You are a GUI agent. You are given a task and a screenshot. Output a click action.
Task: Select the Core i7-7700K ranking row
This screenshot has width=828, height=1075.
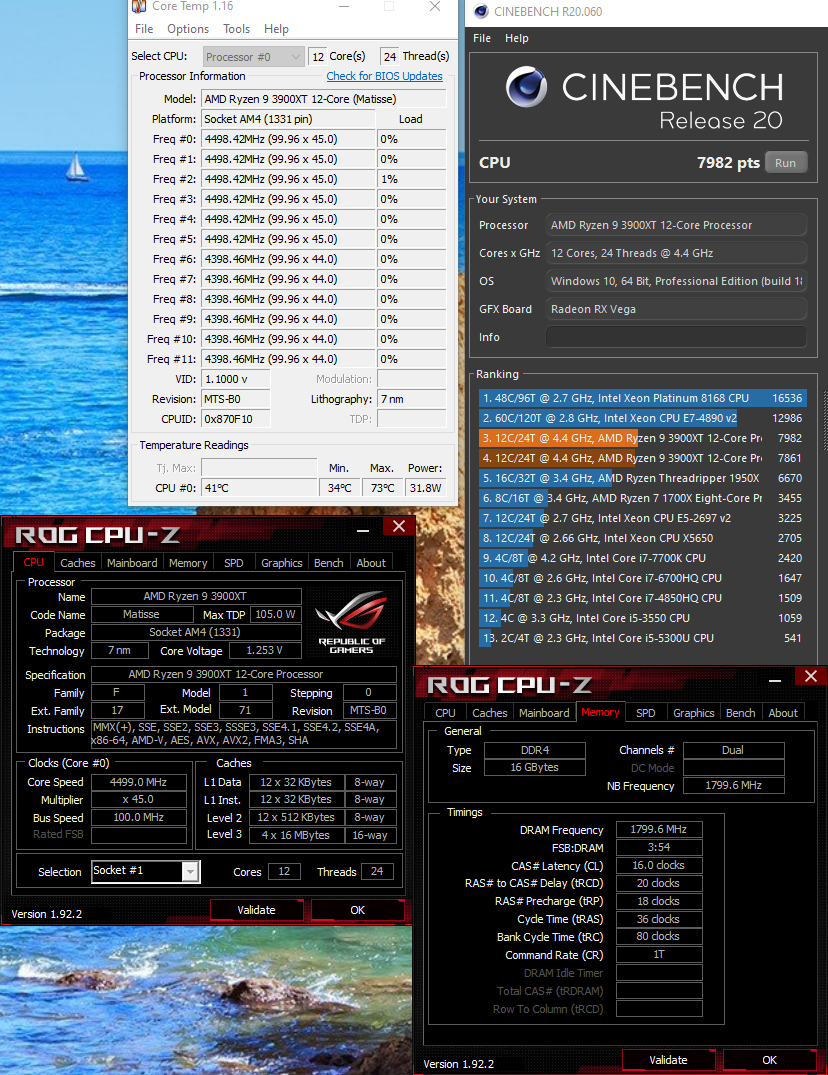pos(642,558)
